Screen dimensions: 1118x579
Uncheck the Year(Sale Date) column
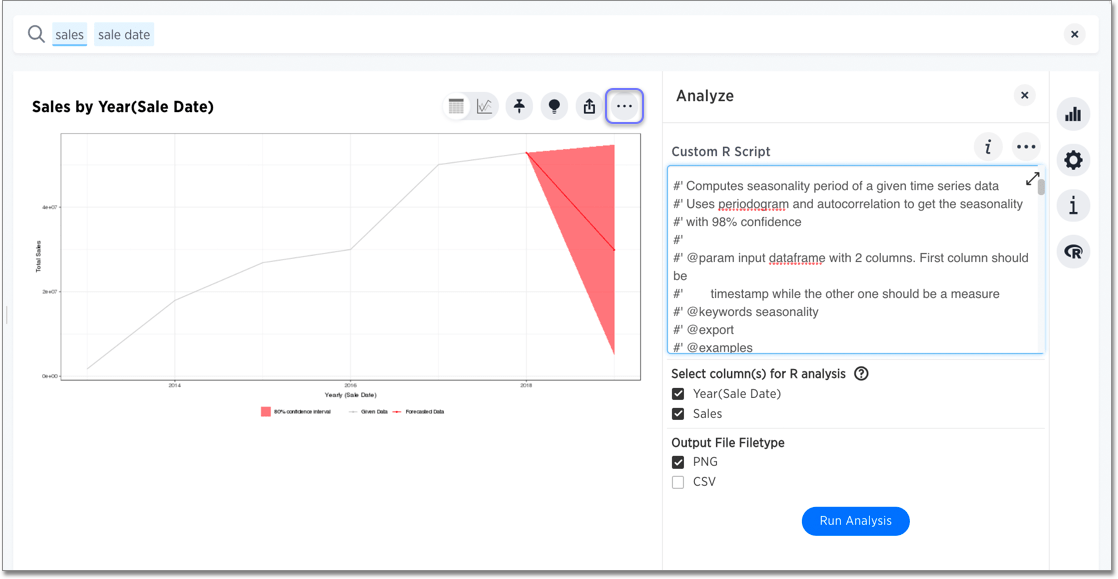tap(677, 393)
